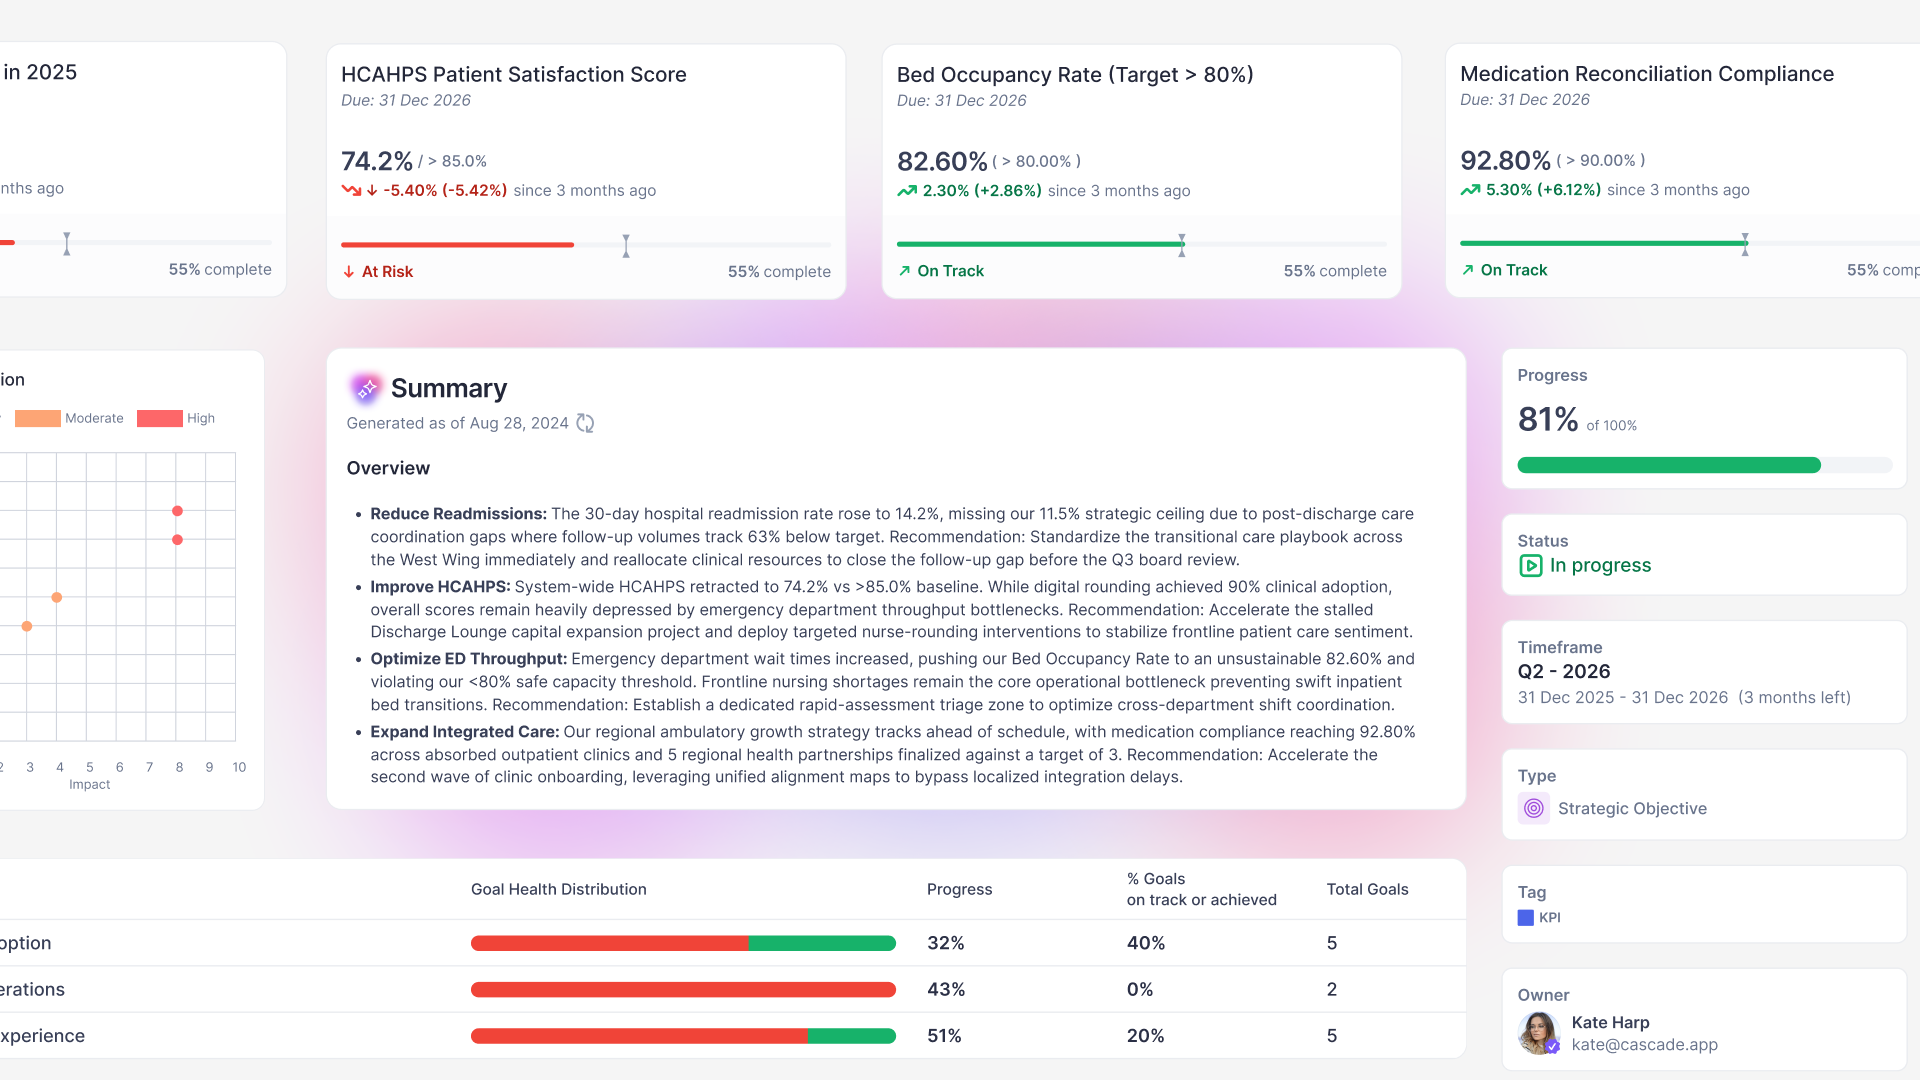
Task: Click the refresh icon next to Generated date
Action: click(586, 424)
